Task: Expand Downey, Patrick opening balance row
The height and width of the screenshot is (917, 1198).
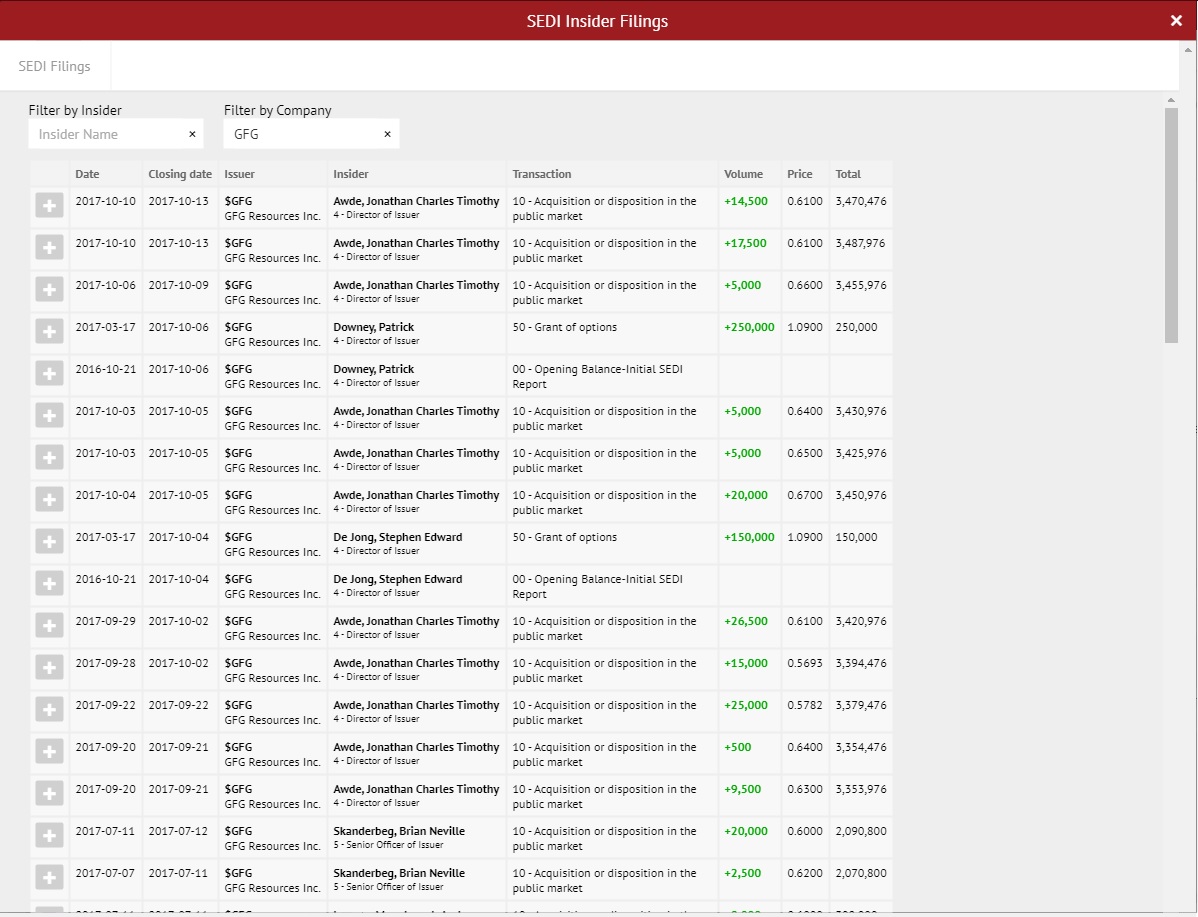Action: coord(49,374)
